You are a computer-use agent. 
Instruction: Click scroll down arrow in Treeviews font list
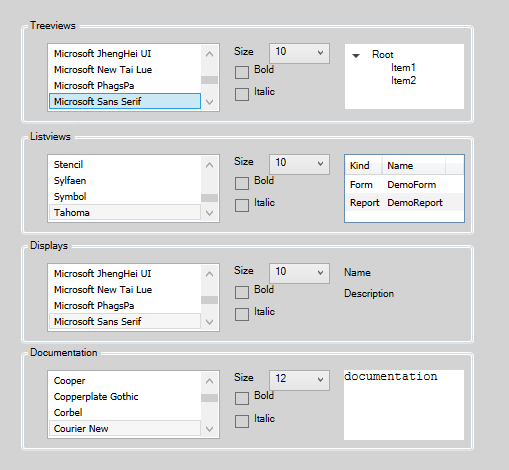[x=209, y=102]
